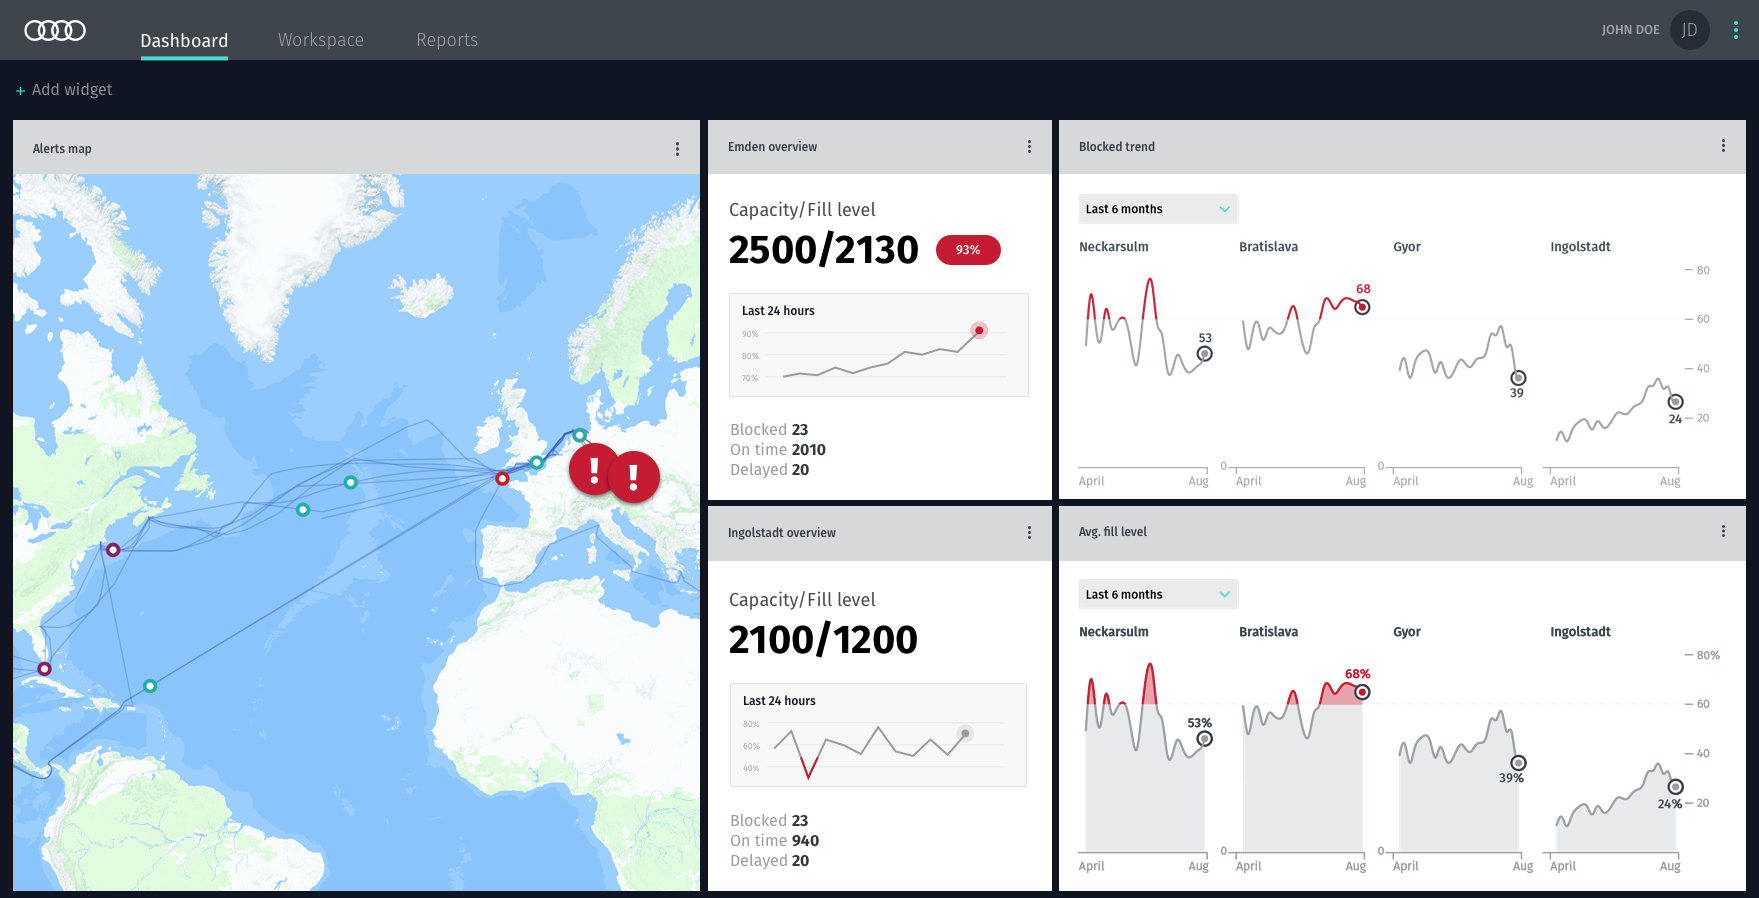1759x898 pixels.
Task: Open the Reports tab
Action: (x=447, y=40)
